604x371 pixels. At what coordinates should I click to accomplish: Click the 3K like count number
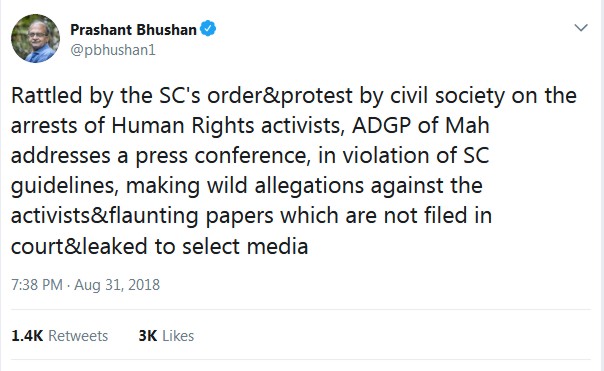[x=148, y=336]
